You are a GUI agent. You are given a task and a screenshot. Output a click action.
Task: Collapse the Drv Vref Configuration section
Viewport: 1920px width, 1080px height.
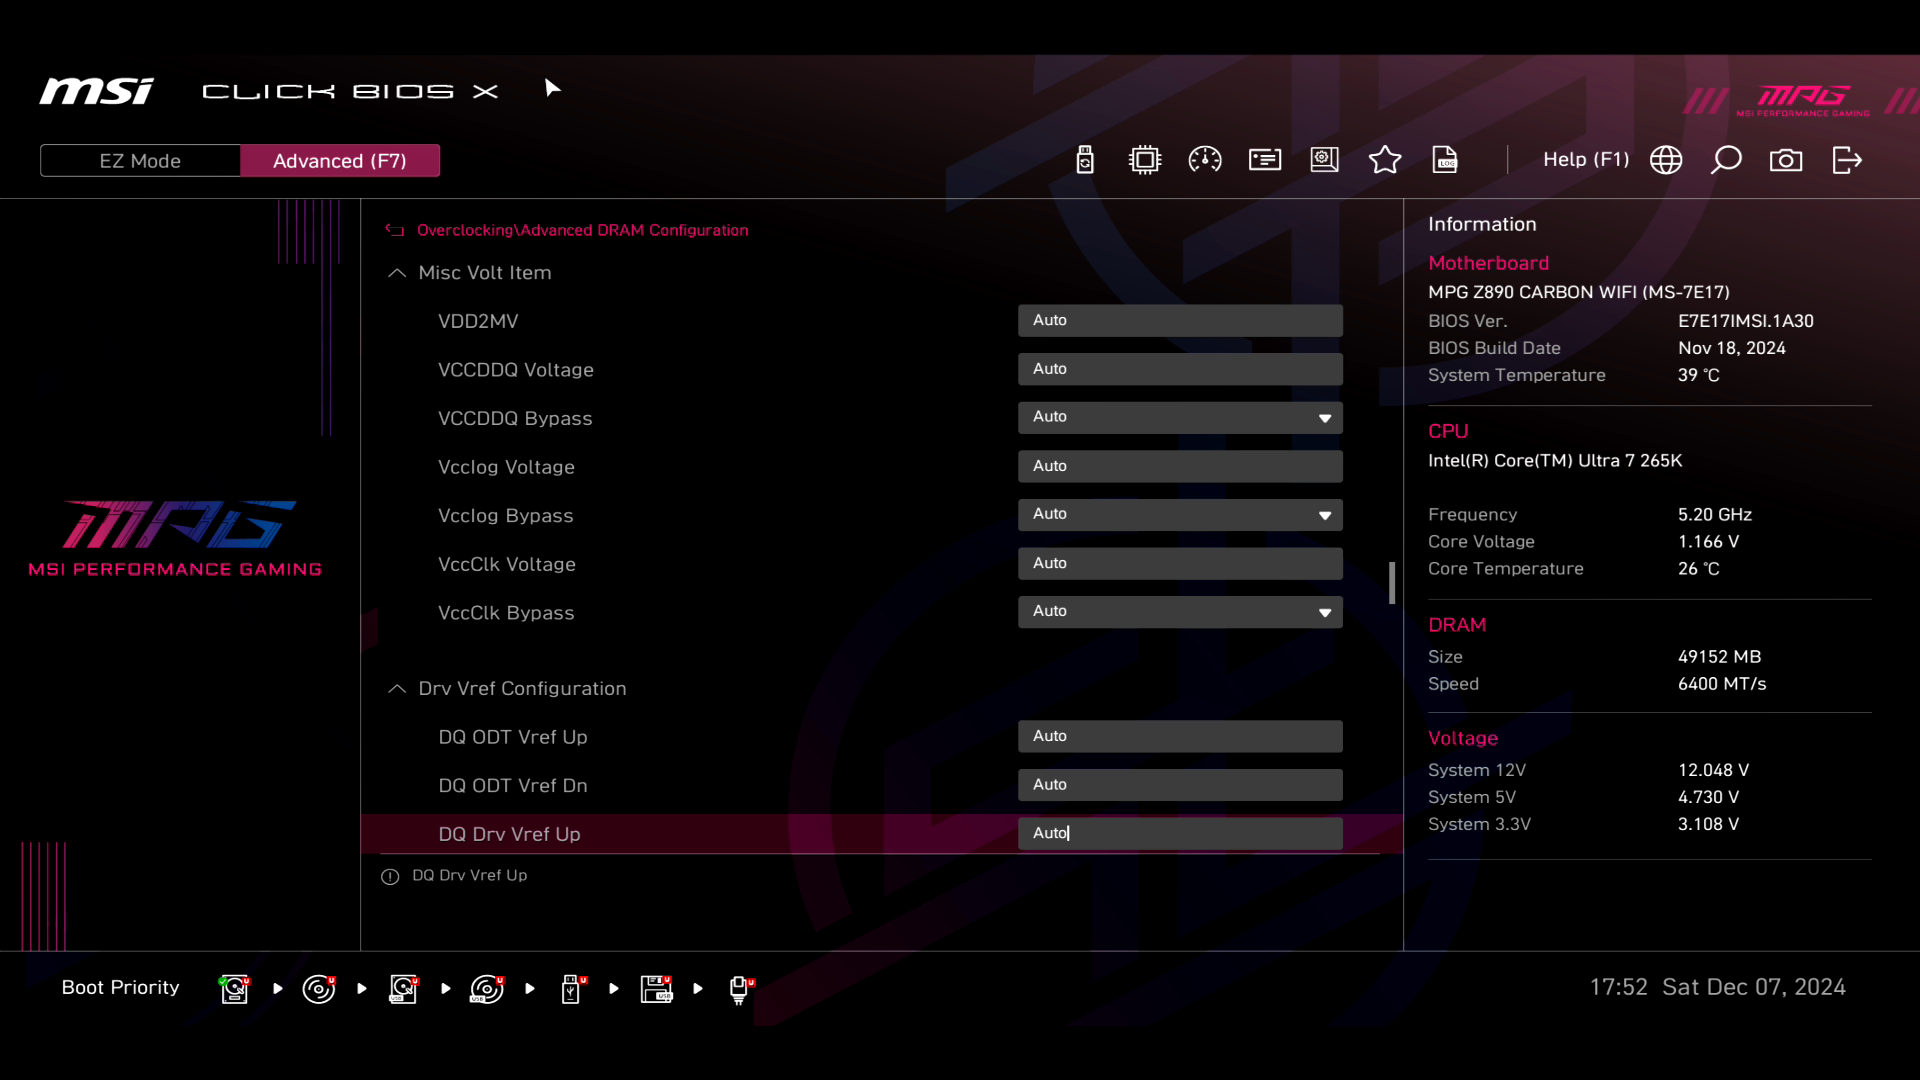click(x=397, y=689)
